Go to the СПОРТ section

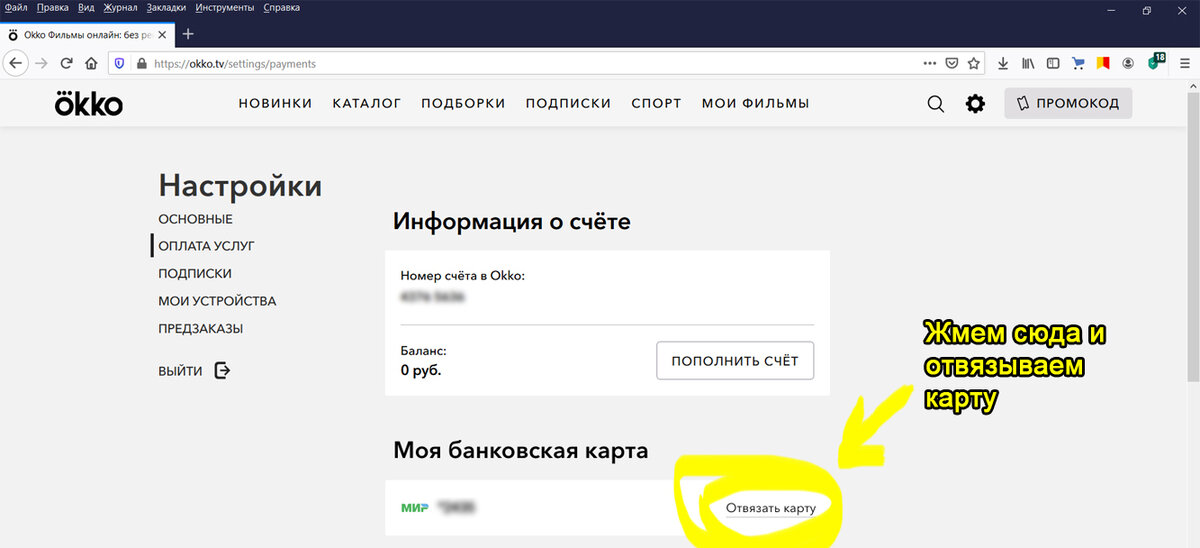tap(656, 103)
